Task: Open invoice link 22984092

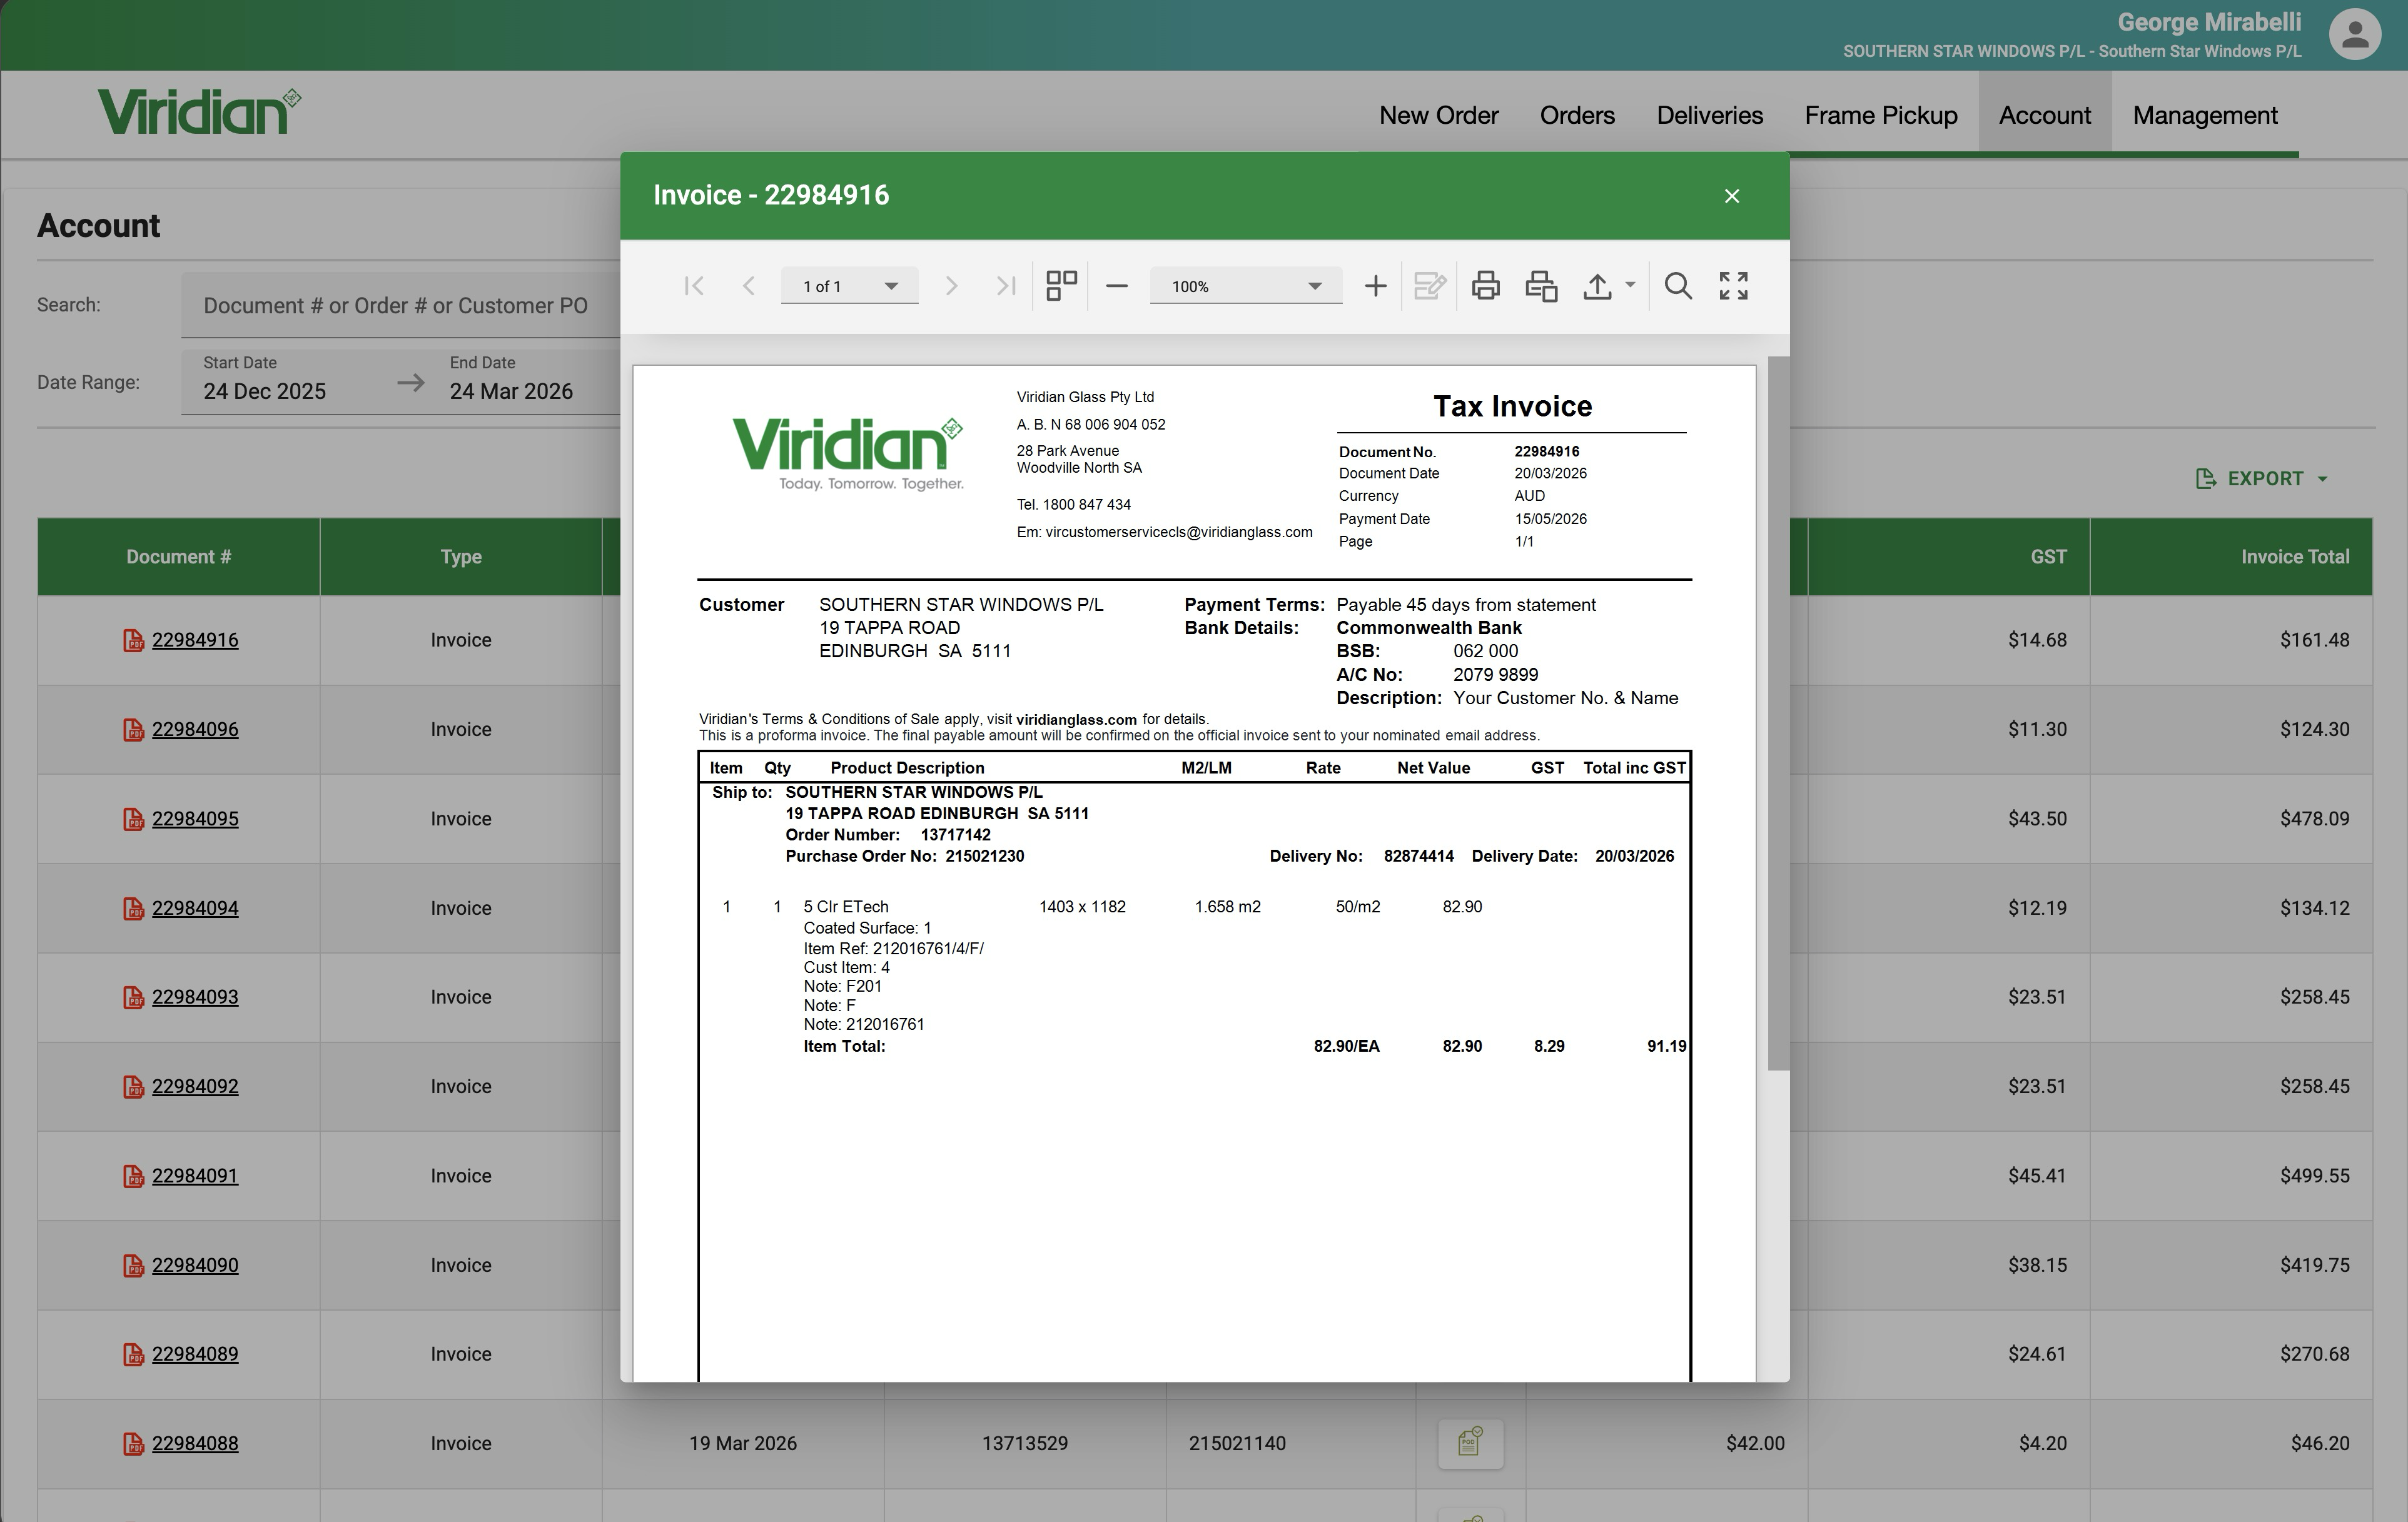Action: (x=195, y=1086)
